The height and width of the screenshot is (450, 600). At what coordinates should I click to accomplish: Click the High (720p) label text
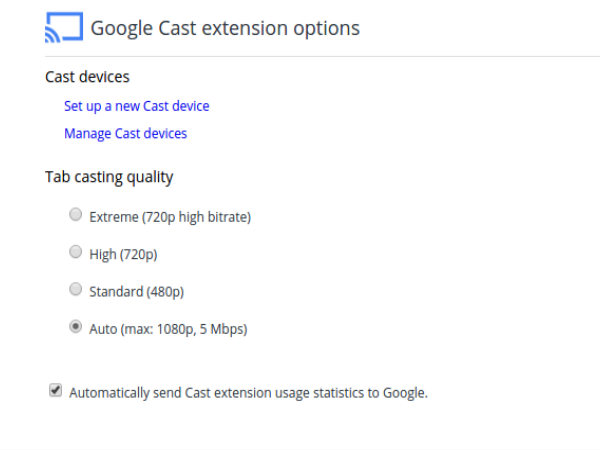(x=123, y=254)
